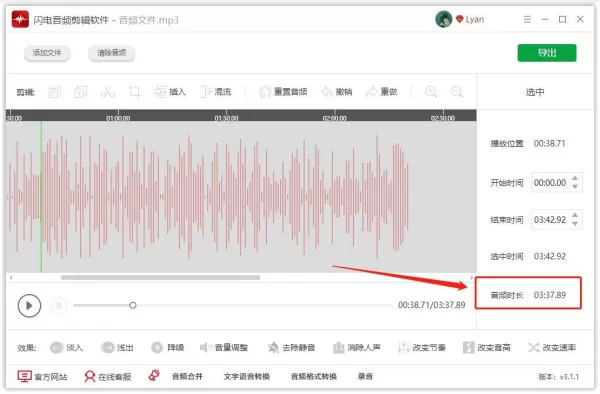
Task: Open the 官方网站 official website link
Action: point(42,376)
